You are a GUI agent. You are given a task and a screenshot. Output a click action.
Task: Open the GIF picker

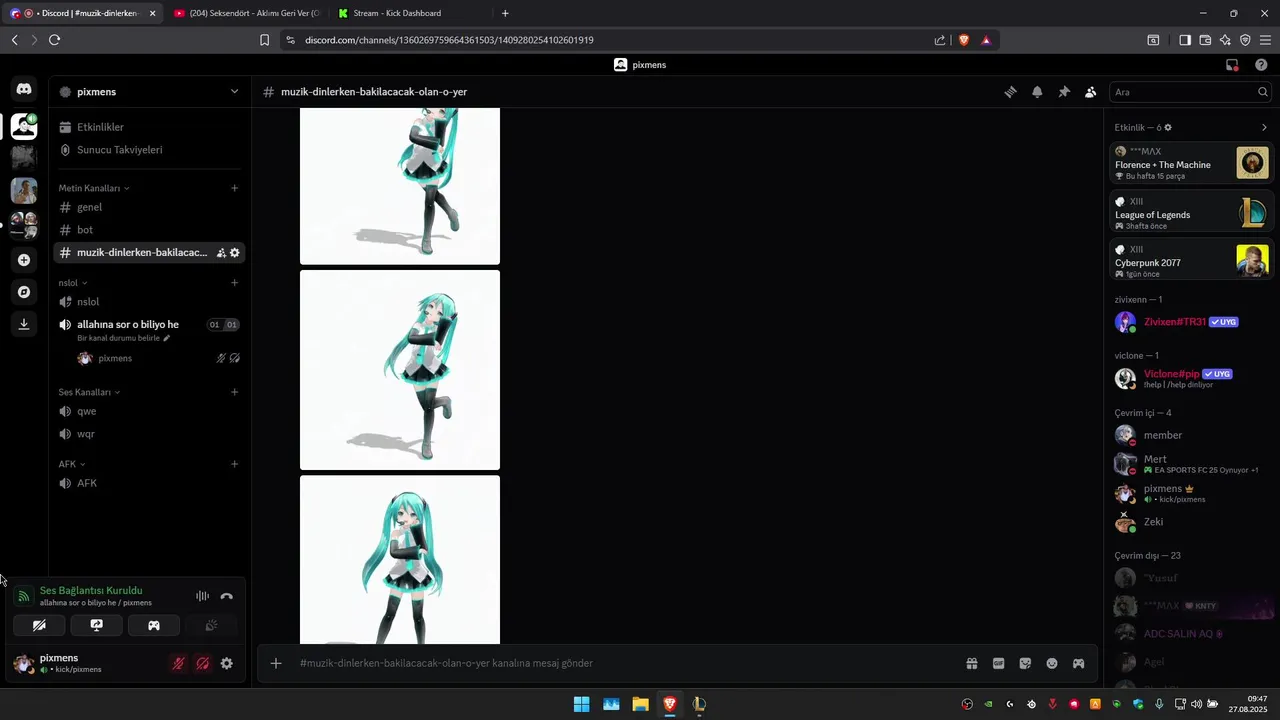click(998, 663)
